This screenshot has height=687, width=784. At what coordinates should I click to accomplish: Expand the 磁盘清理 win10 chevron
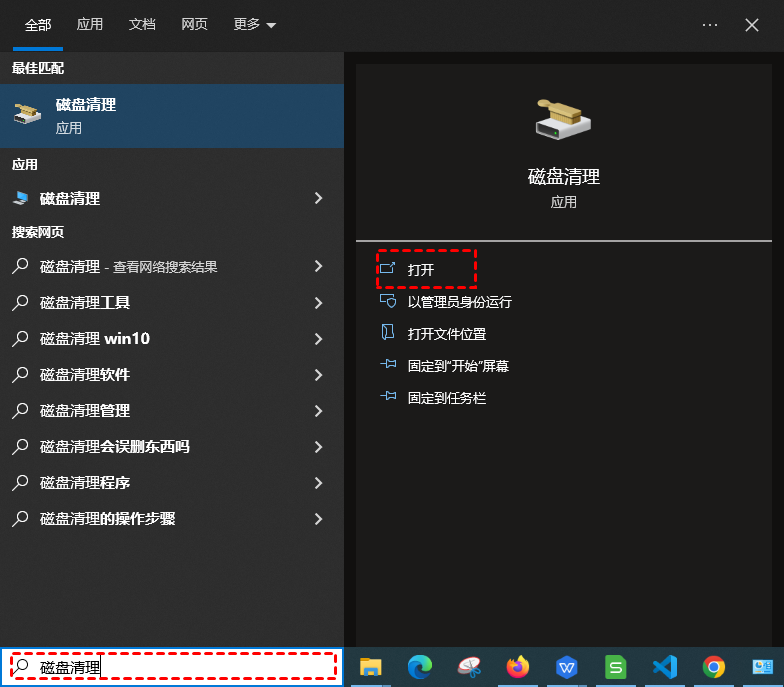coord(318,338)
